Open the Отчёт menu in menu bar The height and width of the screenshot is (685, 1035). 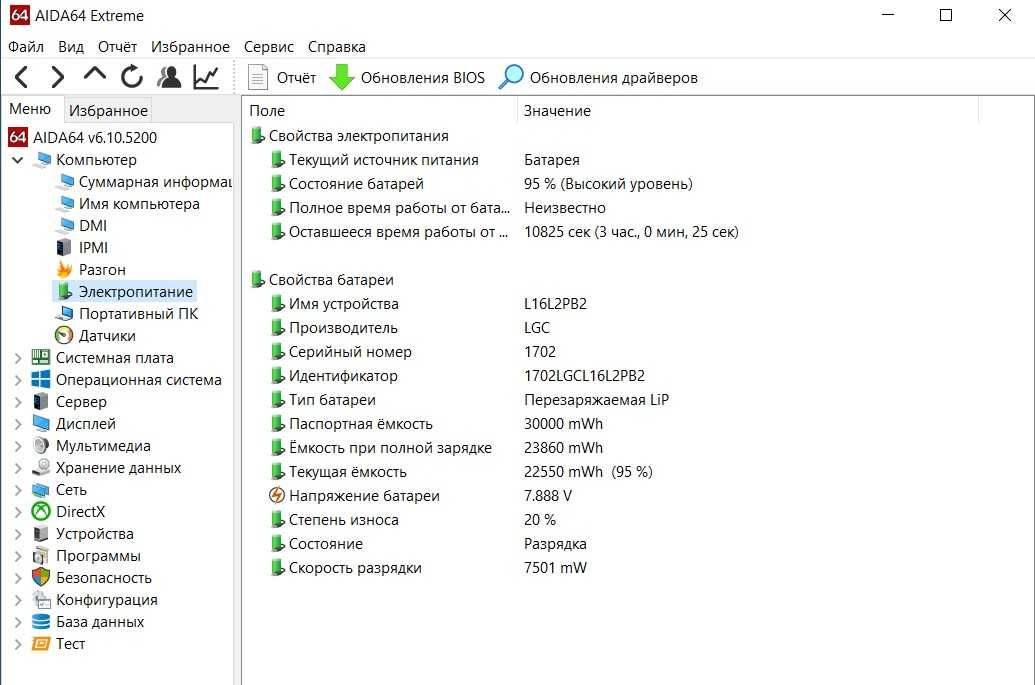click(x=117, y=47)
